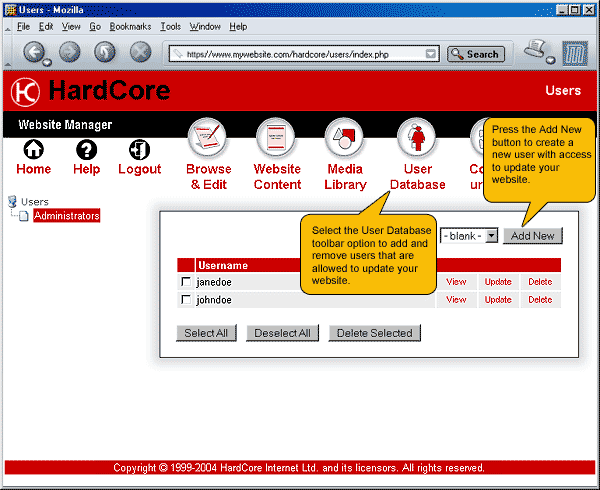Tick the janedoe checkbox
The image size is (600, 490).
click(x=186, y=282)
